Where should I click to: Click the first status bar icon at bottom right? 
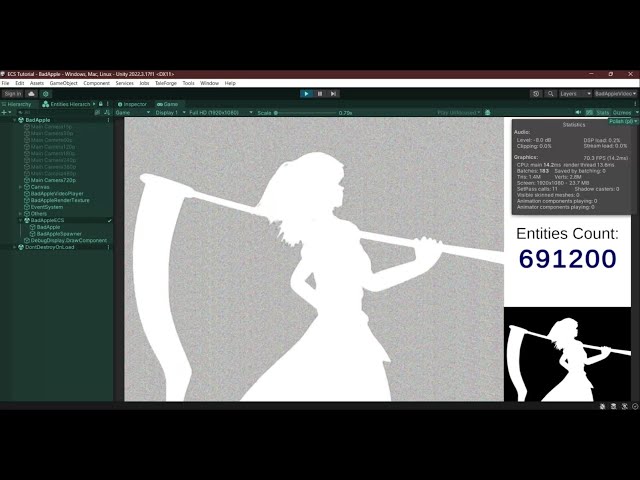point(602,406)
